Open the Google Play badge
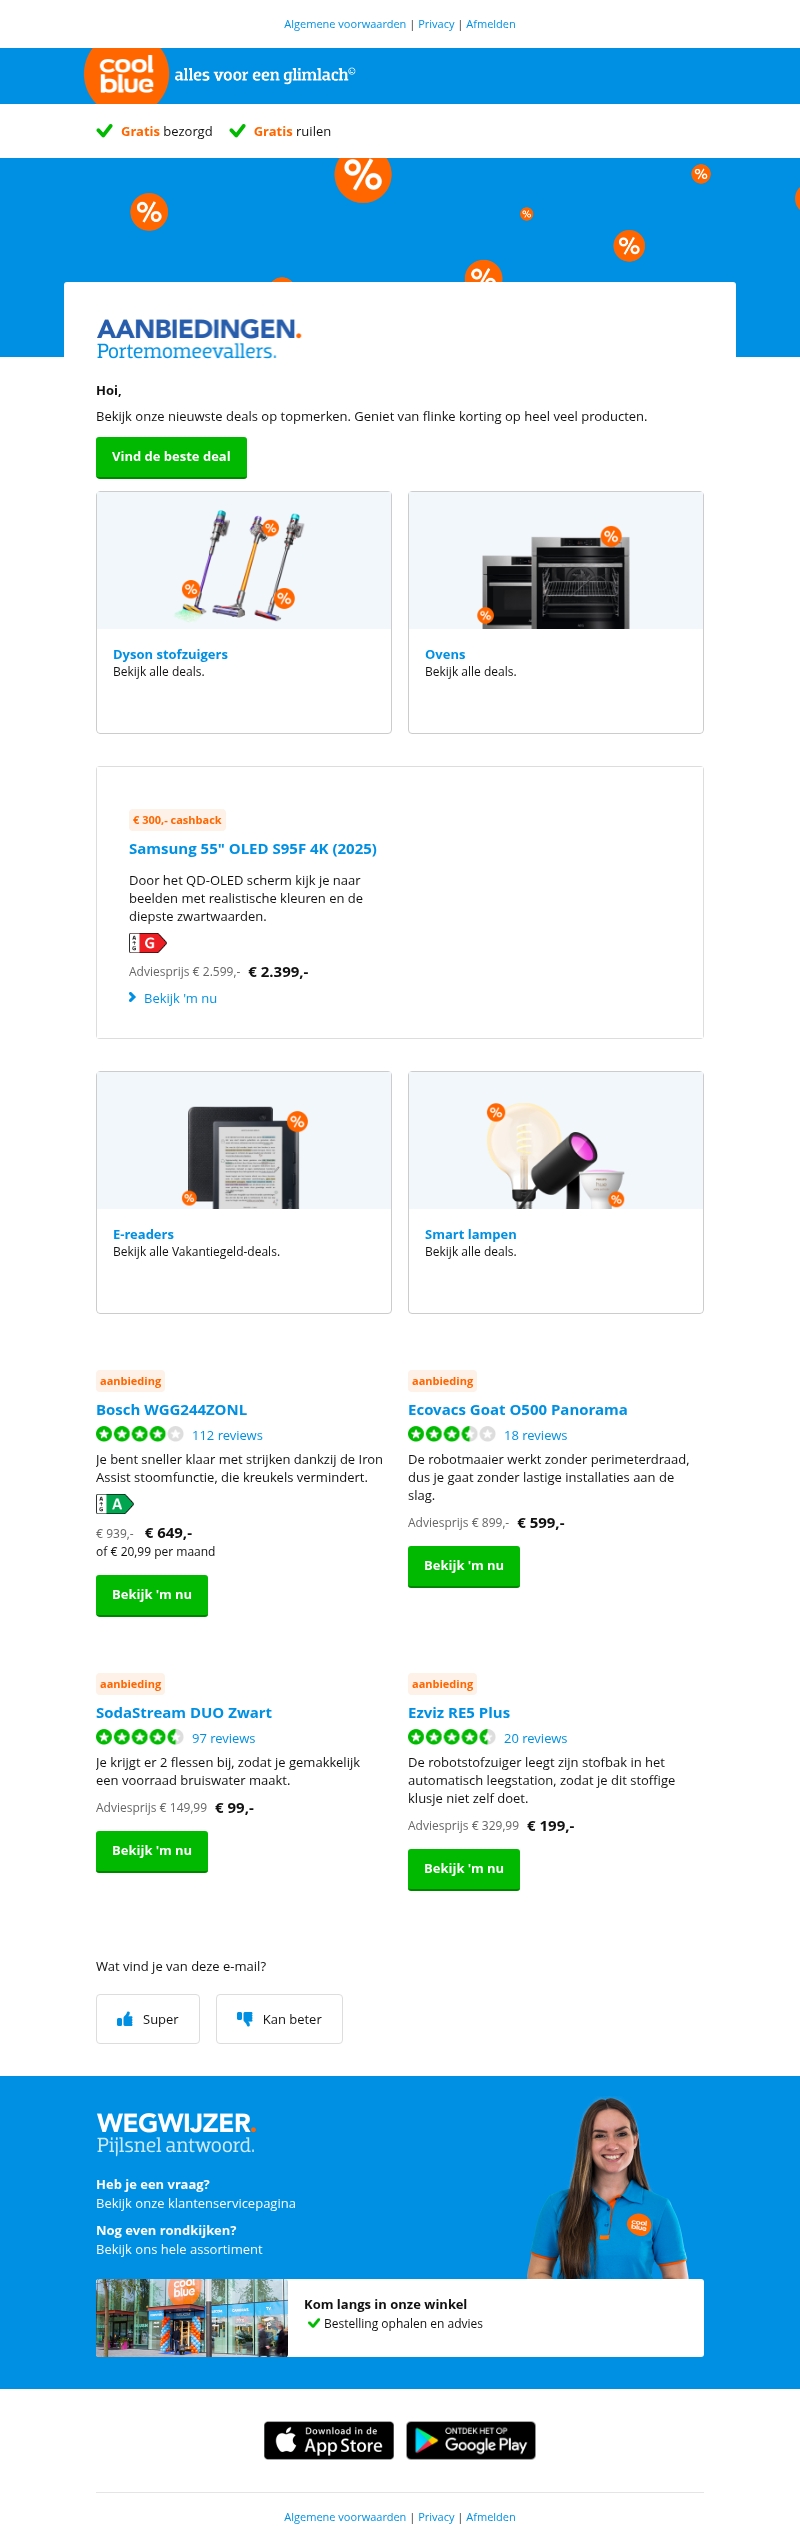This screenshot has width=800, height=2541. pyautogui.click(x=471, y=2440)
